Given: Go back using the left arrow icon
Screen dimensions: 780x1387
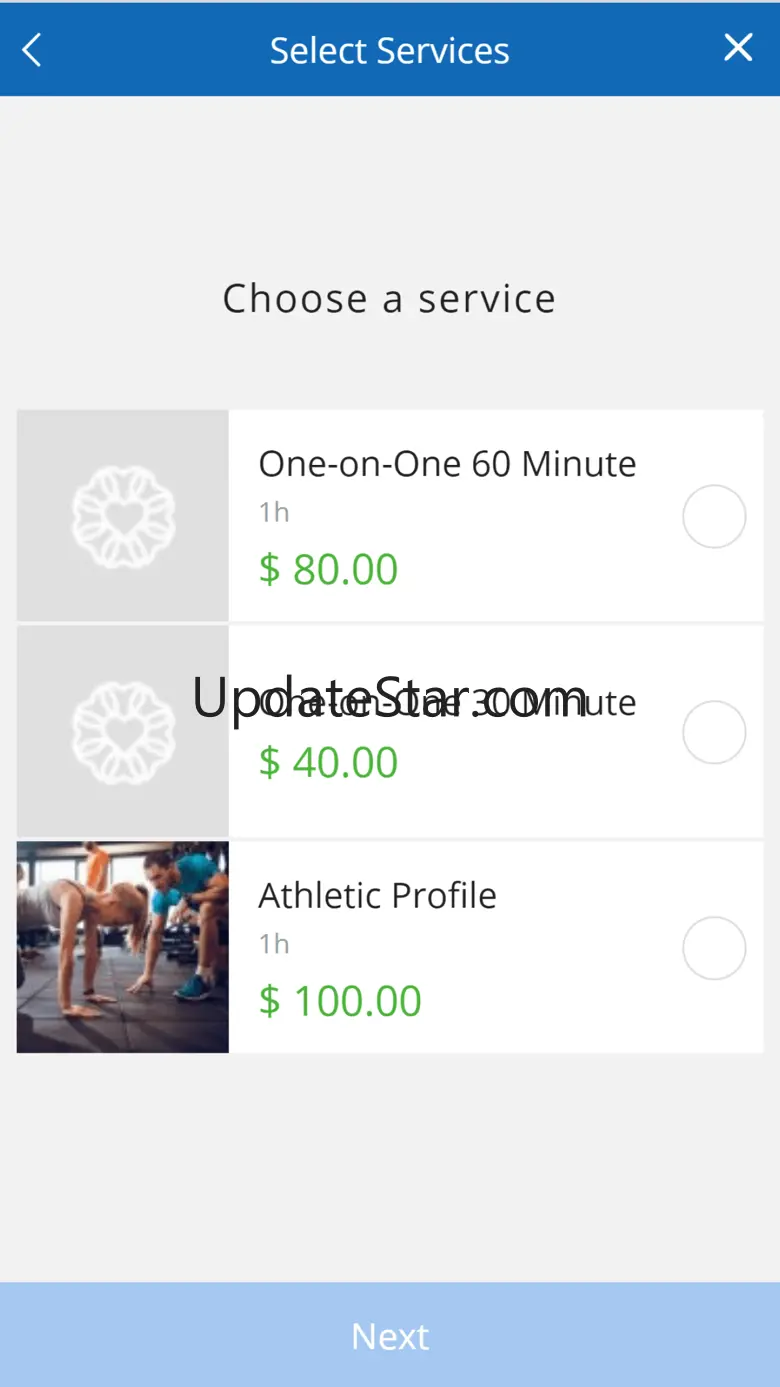Looking at the screenshot, I should tap(32, 49).
